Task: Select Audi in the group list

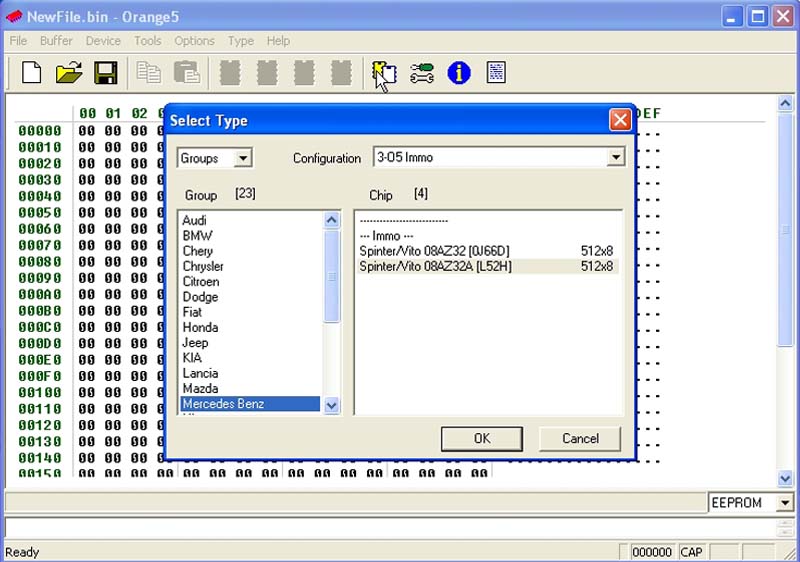Action: coord(250,220)
